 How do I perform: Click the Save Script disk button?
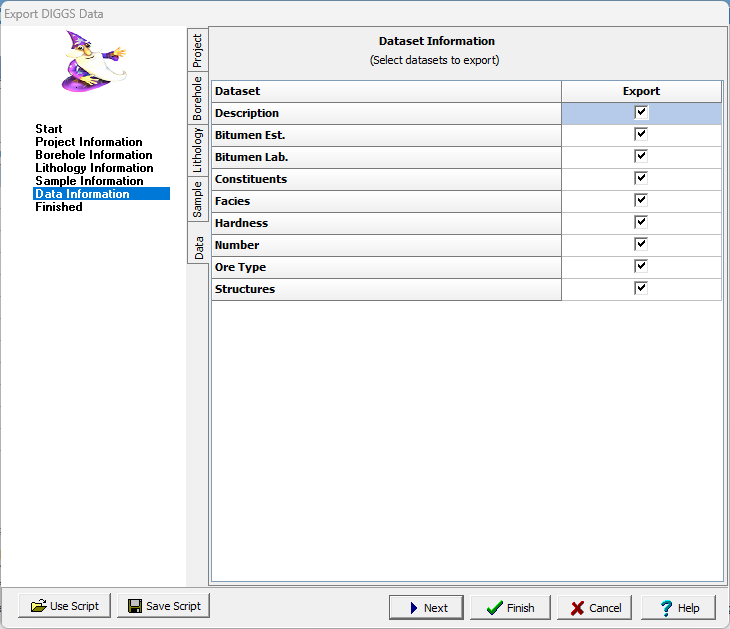pyautogui.click(x=164, y=606)
